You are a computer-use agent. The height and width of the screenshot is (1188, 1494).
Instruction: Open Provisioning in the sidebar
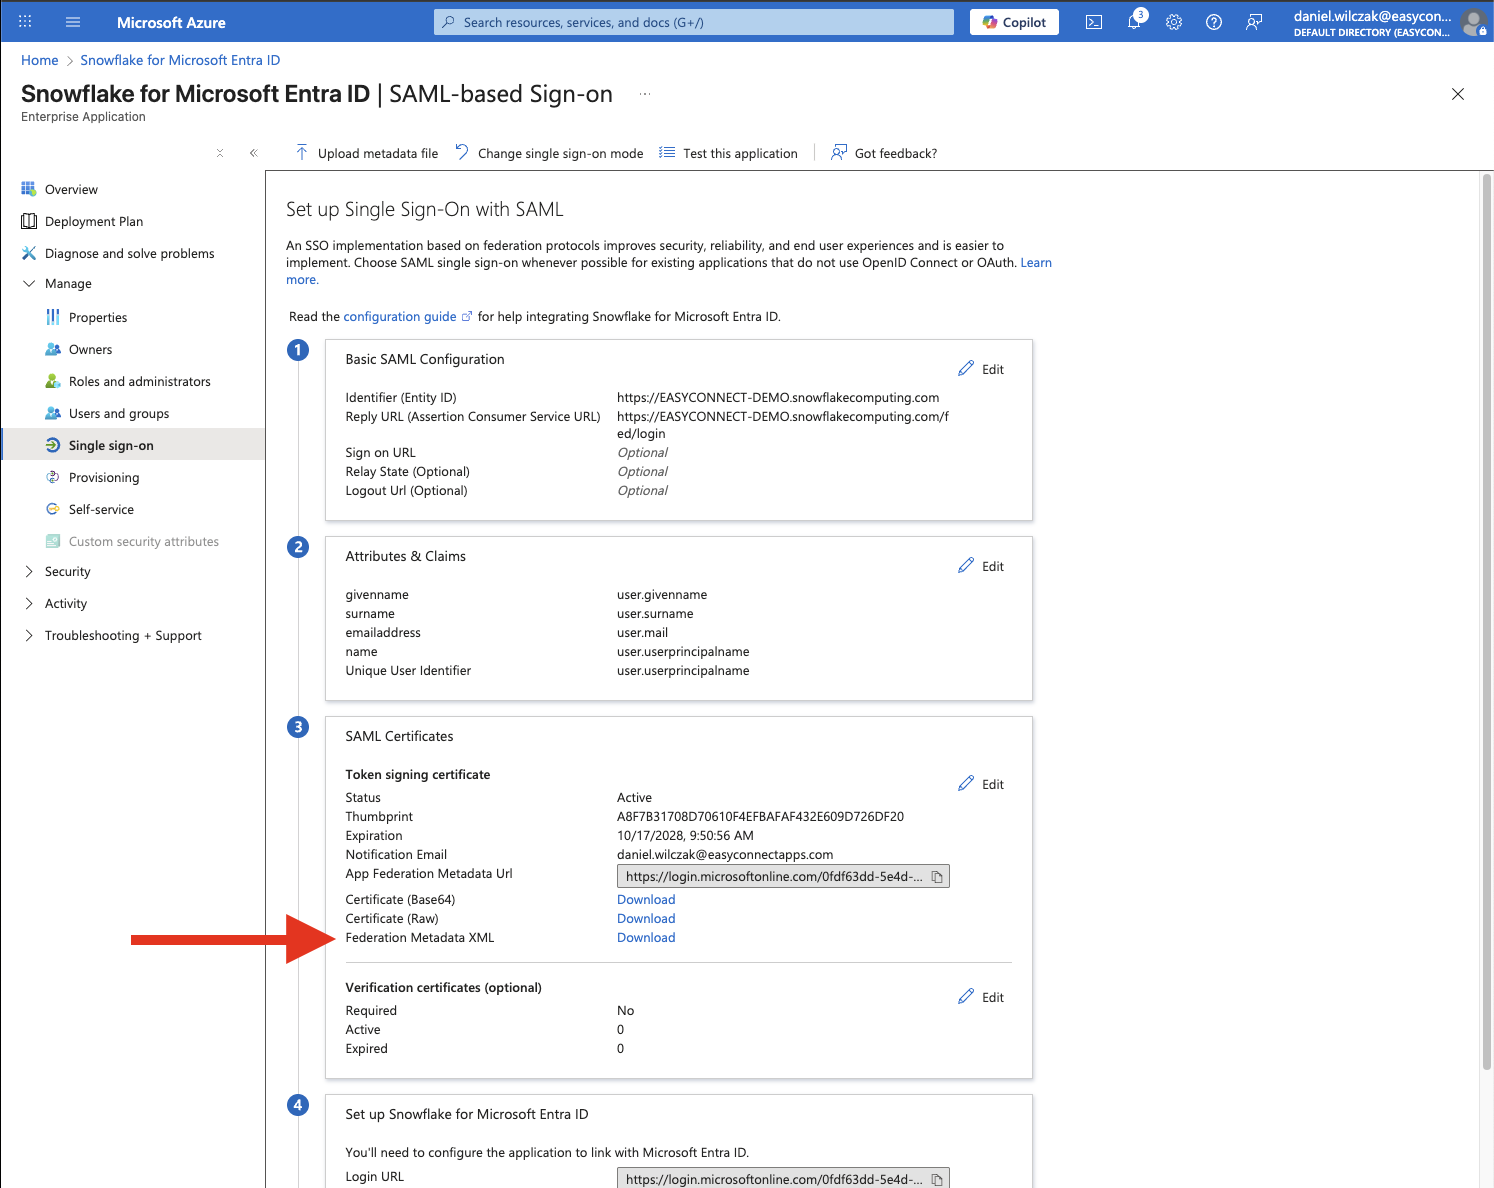point(104,478)
